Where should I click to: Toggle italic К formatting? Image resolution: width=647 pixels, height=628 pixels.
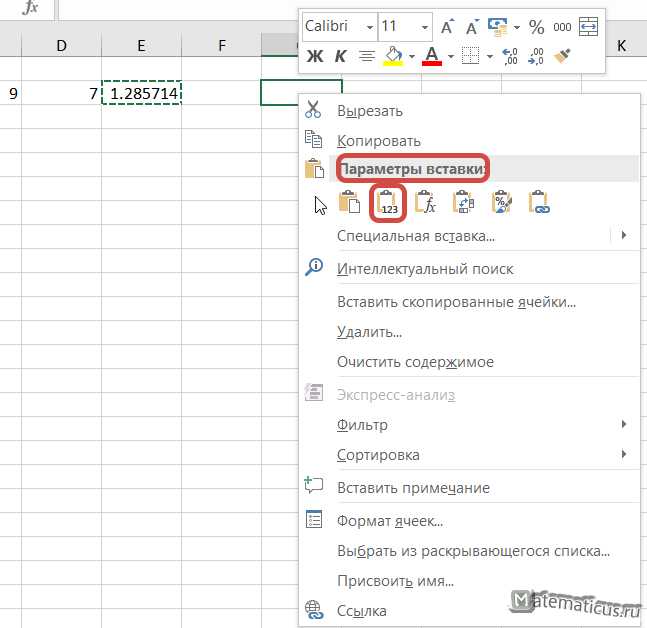[340, 56]
